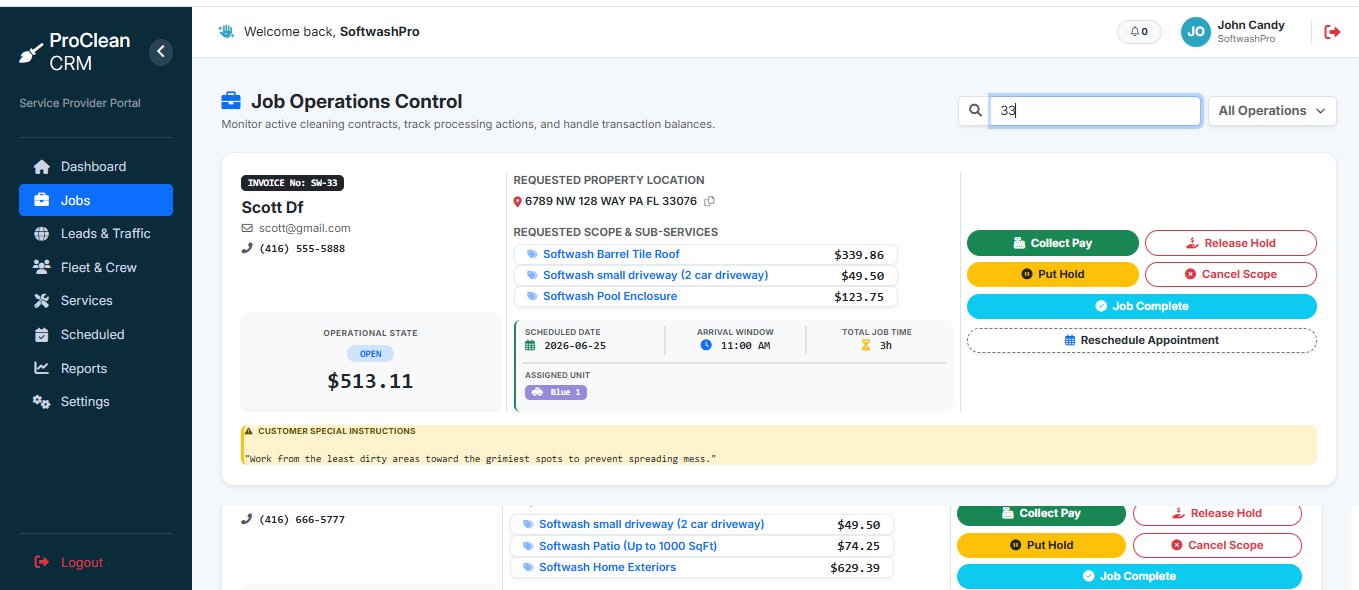The height and width of the screenshot is (590, 1359).
Task: Click the ProClean CRM broom logo
Action: tap(31, 53)
